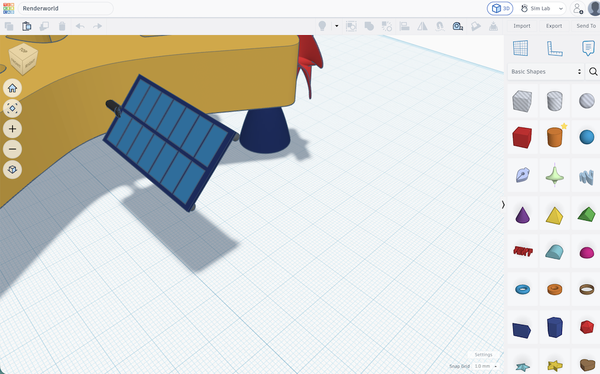600x374 pixels.
Task: Select the striped Box hole shape
Action: pyautogui.click(x=522, y=101)
